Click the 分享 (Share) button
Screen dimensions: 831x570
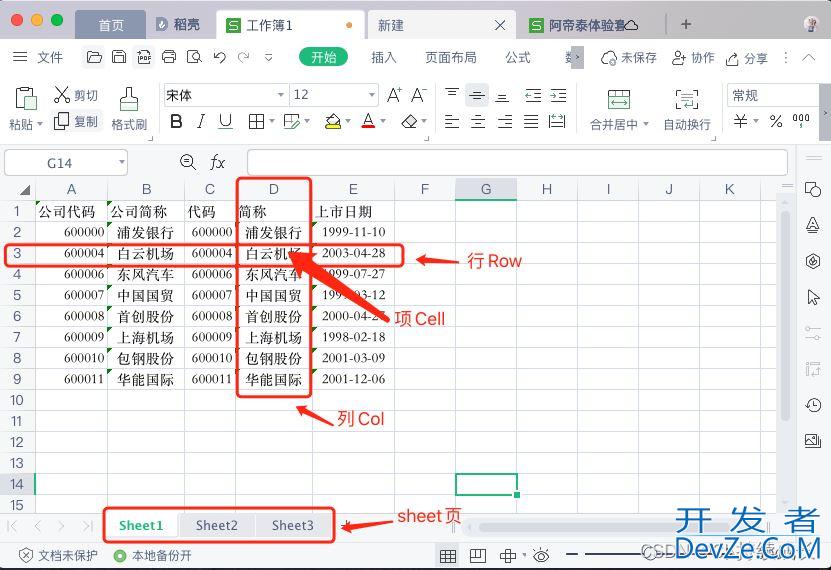(746, 57)
